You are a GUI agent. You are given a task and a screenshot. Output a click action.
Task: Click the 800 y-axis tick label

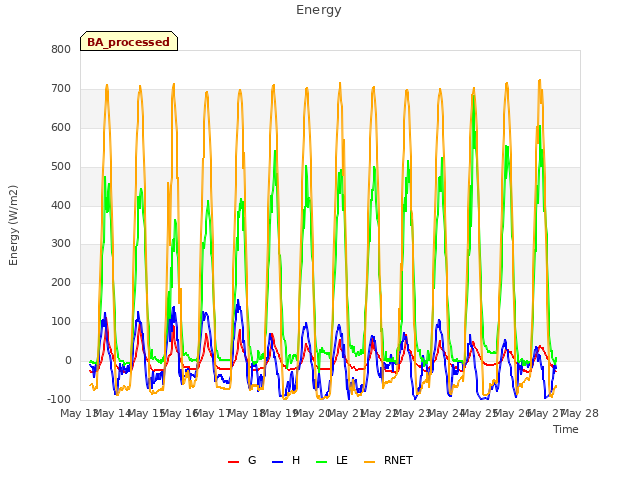tap(61, 49)
